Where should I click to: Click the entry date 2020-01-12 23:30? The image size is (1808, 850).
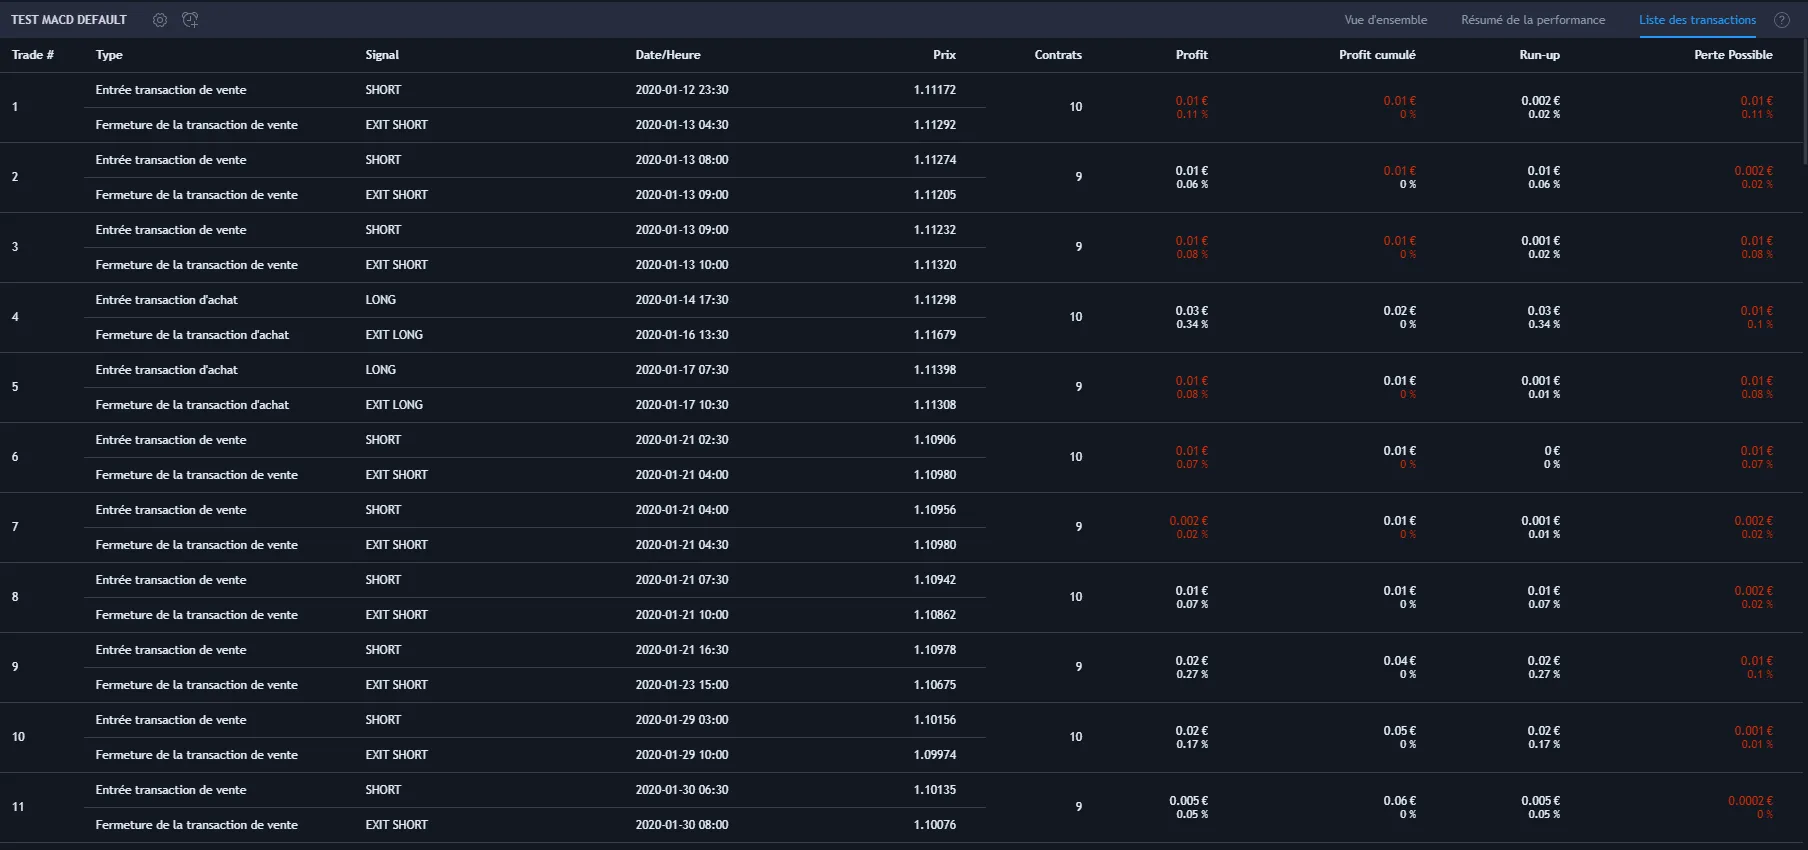click(x=681, y=90)
